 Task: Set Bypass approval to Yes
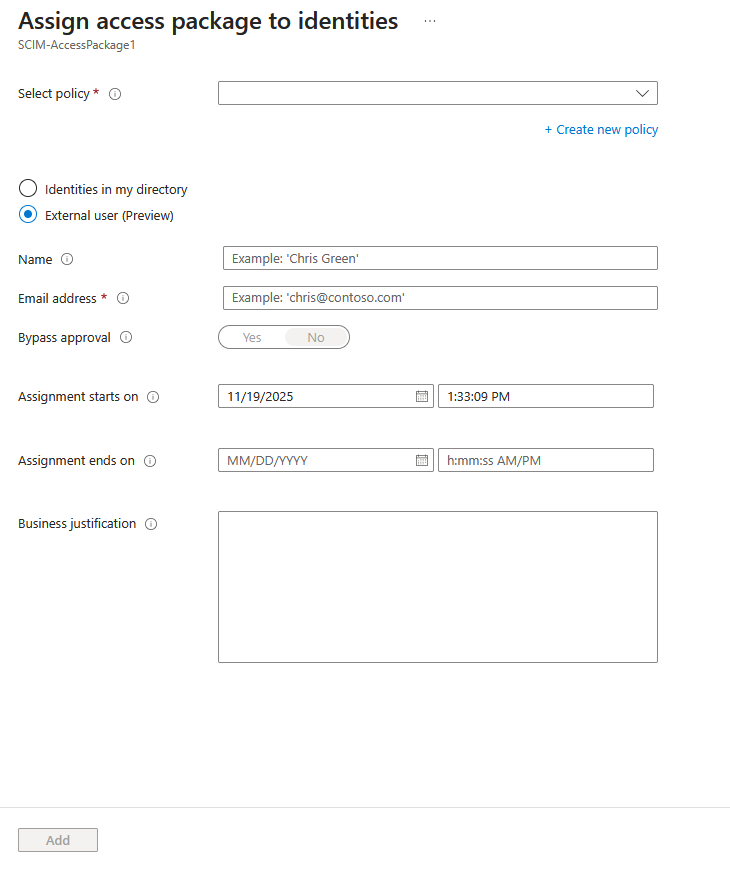[251, 337]
